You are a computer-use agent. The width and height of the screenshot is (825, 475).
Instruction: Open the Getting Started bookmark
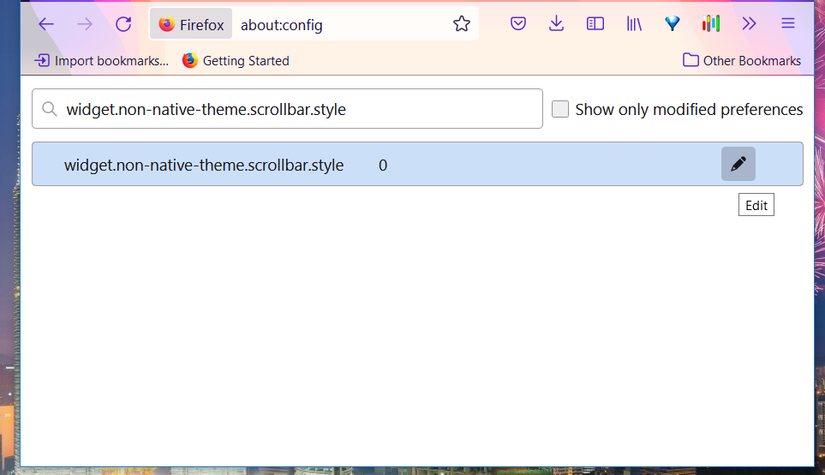point(236,61)
